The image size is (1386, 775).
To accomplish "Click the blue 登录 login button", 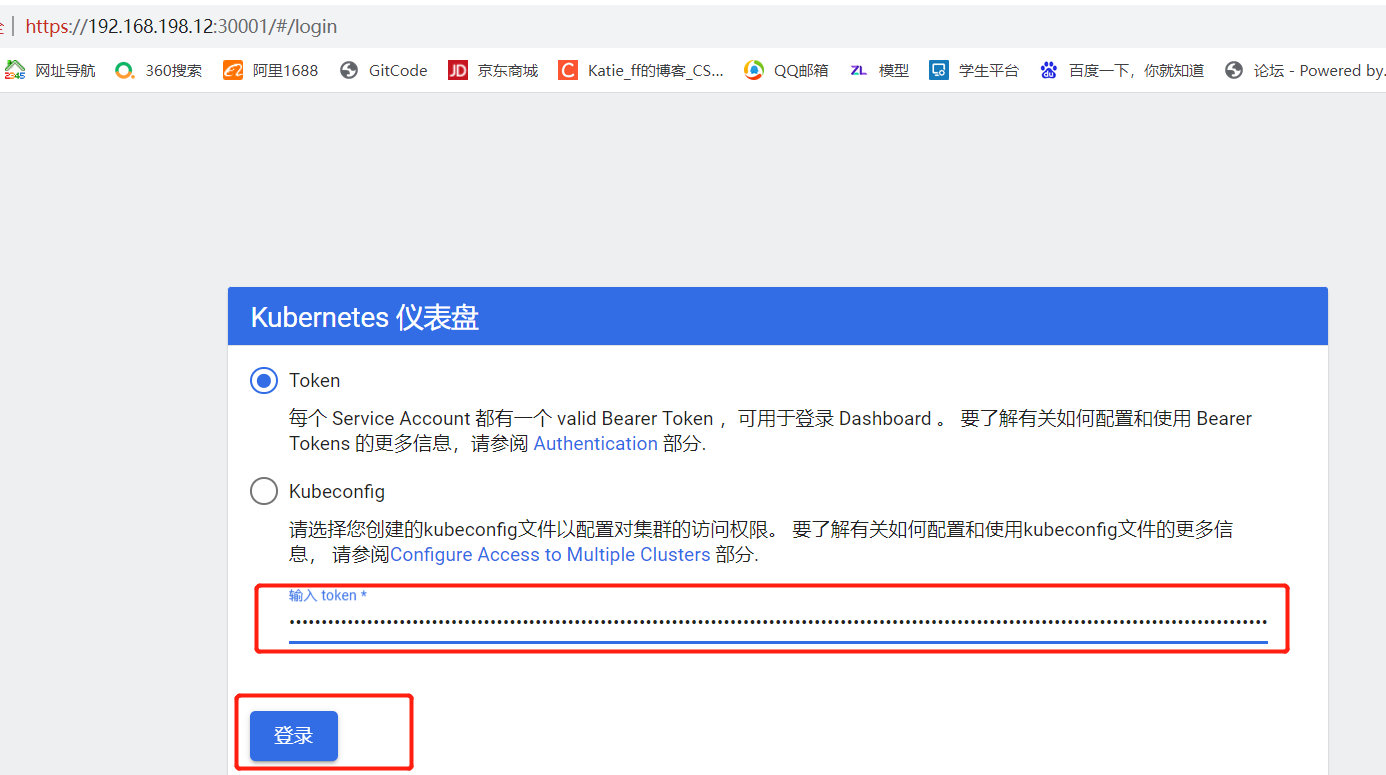I will point(294,736).
